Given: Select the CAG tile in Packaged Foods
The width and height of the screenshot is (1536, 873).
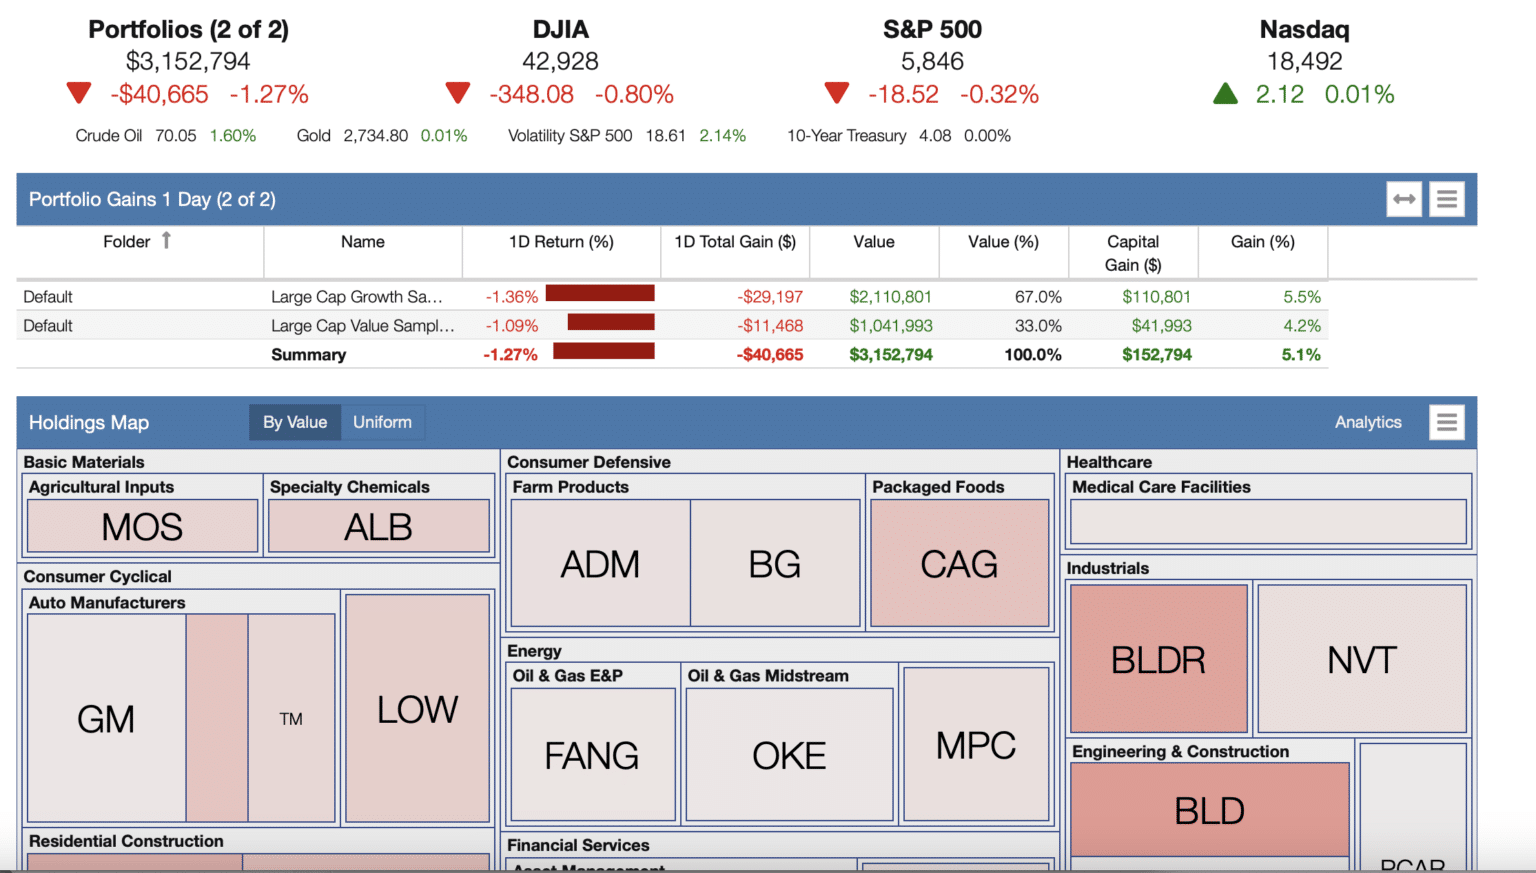Looking at the screenshot, I should [x=959, y=563].
